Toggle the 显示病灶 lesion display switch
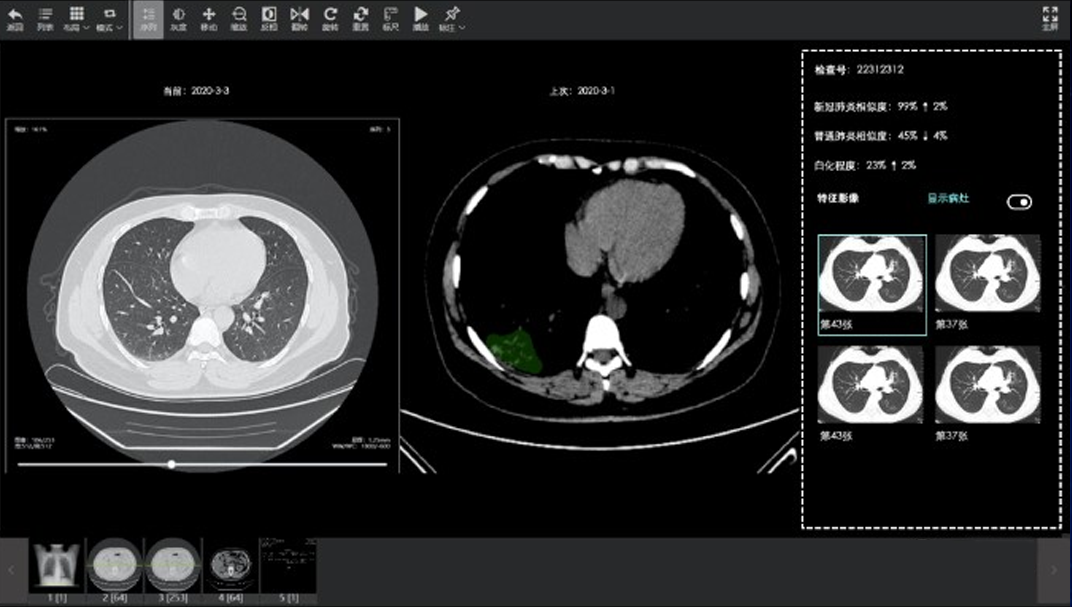The height and width of the screenshot is (607, 1072). point(1019,202)
